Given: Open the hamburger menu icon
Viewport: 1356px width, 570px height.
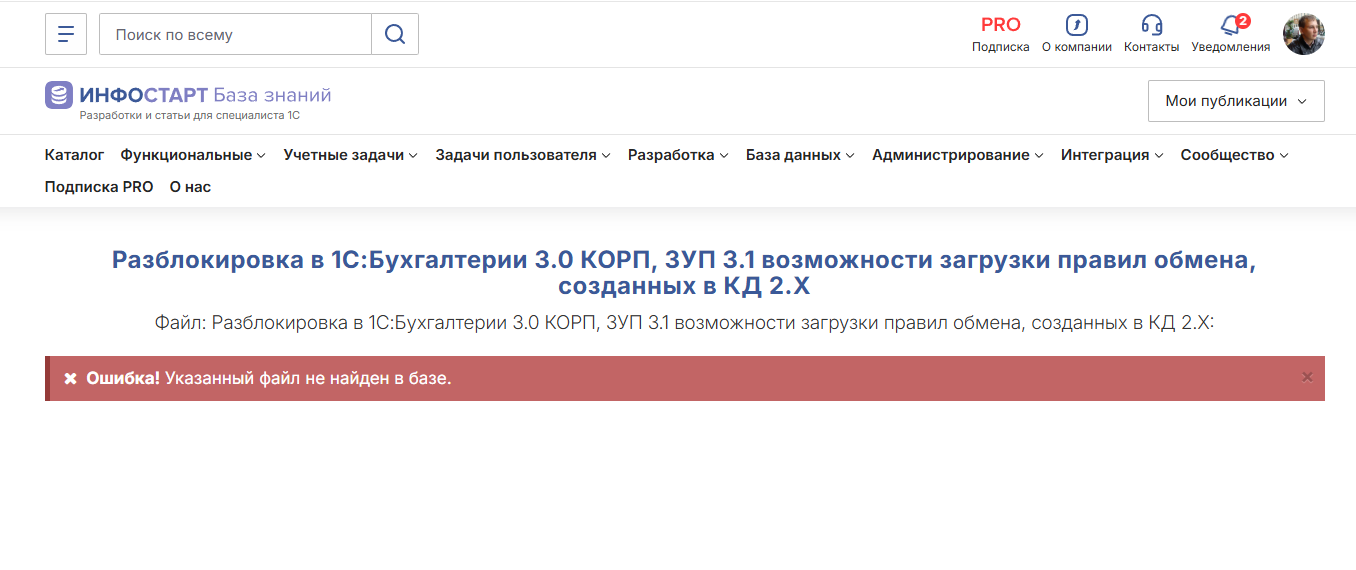Looking at the screenshot, I should point(66,34).
